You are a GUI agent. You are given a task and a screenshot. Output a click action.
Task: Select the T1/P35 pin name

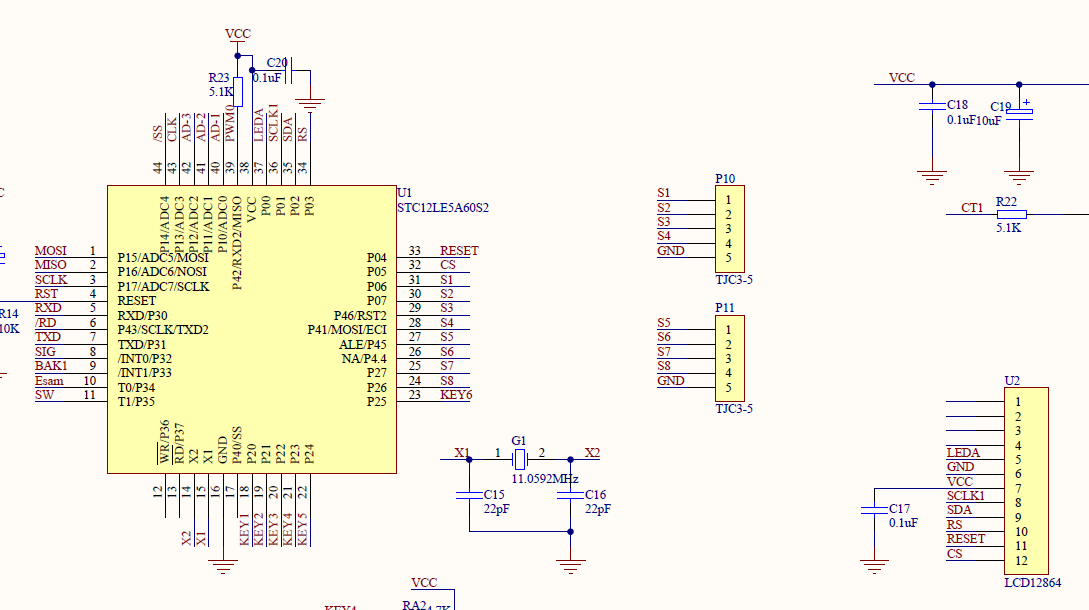tap(136, 402)
